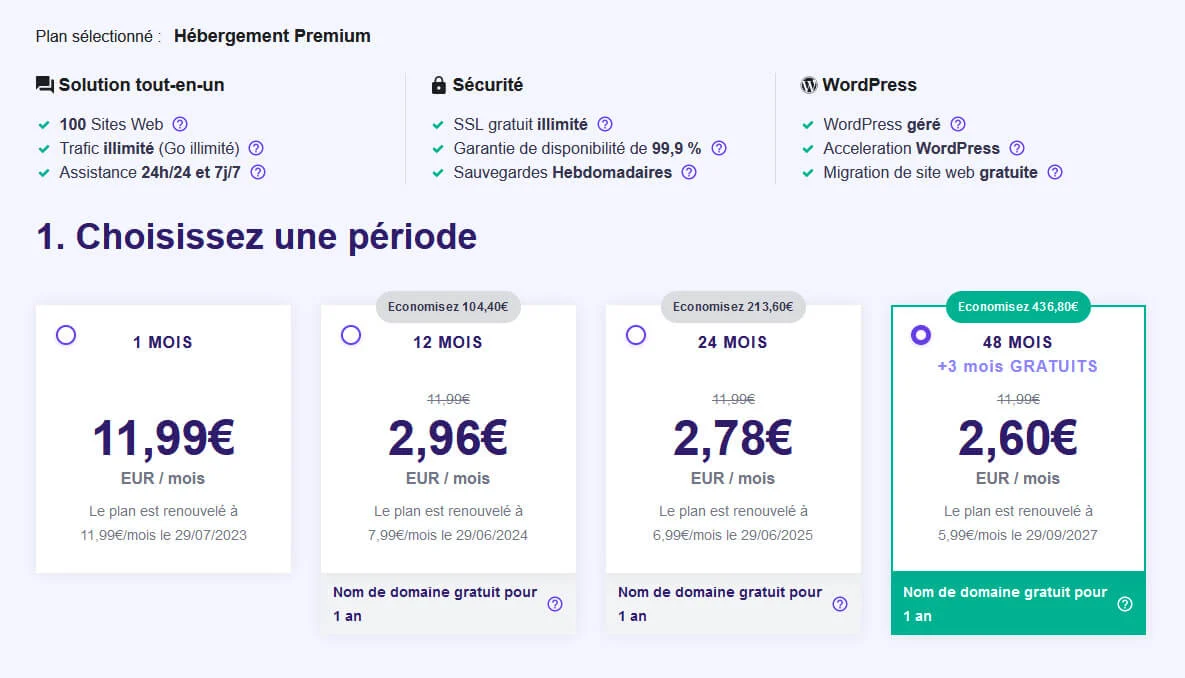
Task: Click help icon beside SSL gratuit illimité
Action: coord(605,124)
